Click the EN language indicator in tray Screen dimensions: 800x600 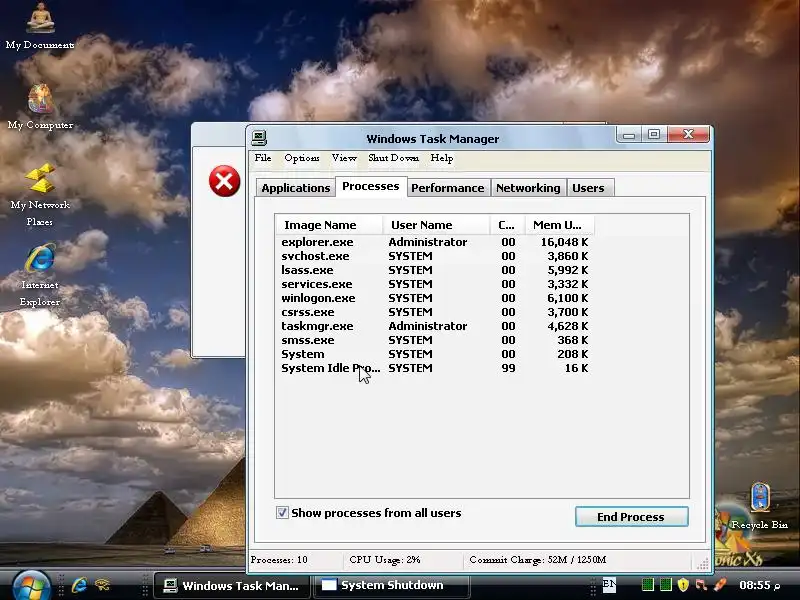(x=609, y=585)
